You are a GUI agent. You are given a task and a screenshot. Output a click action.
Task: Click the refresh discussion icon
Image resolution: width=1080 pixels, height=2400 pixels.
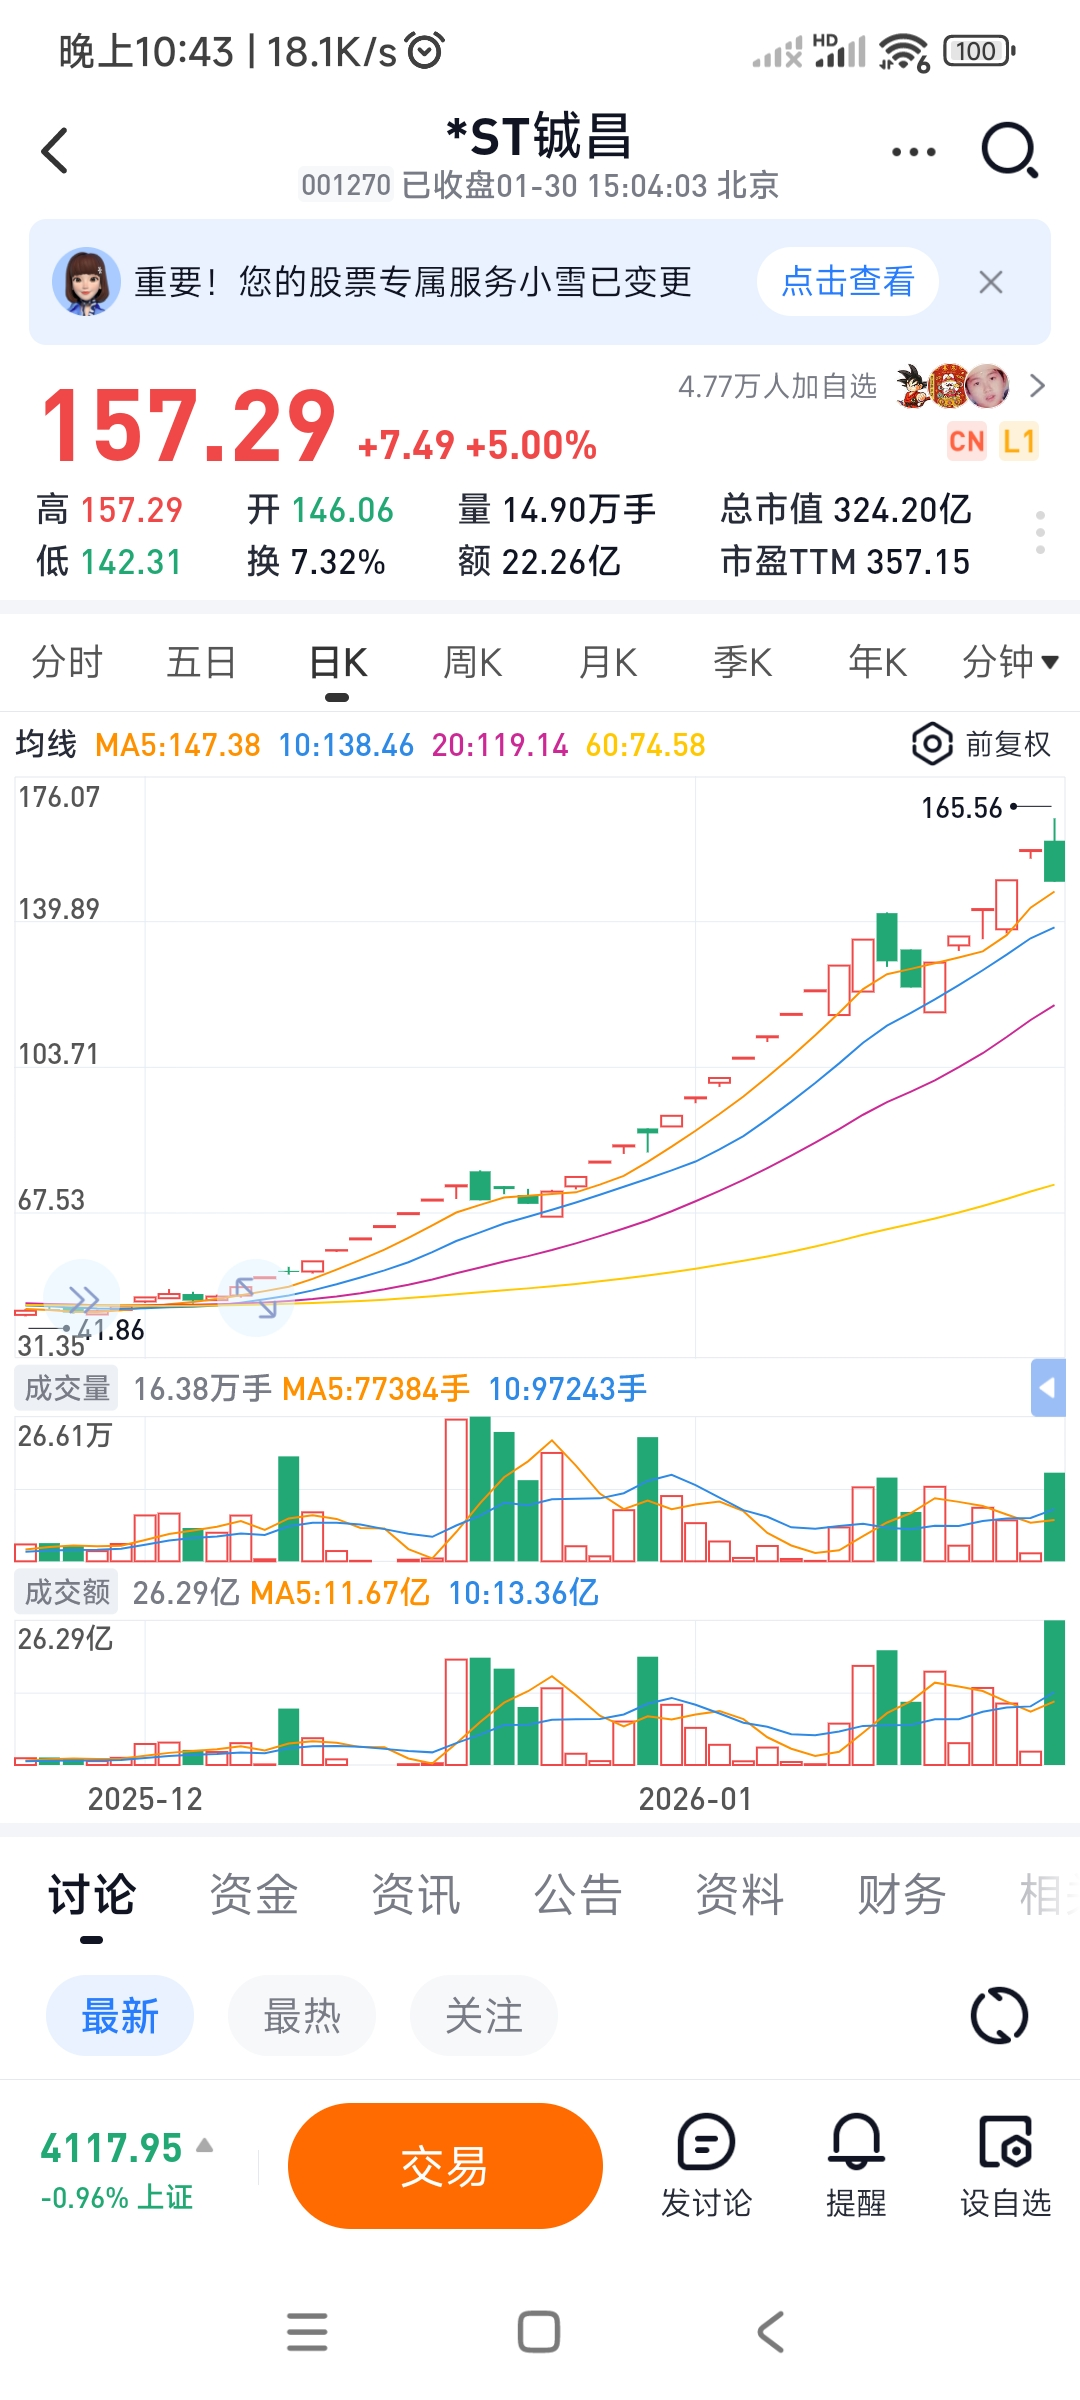point(999,2015)
